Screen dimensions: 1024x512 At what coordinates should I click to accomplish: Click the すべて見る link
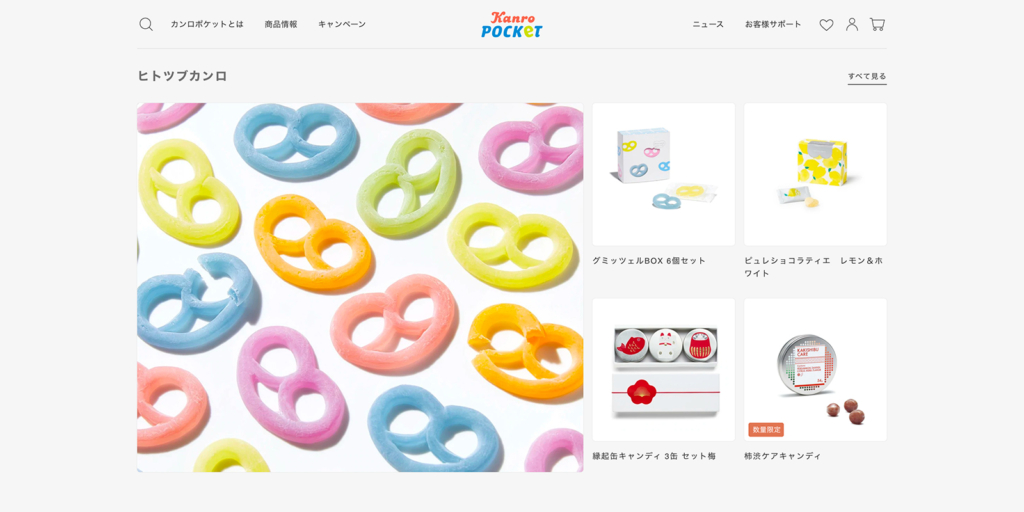(x=867, y=76)
